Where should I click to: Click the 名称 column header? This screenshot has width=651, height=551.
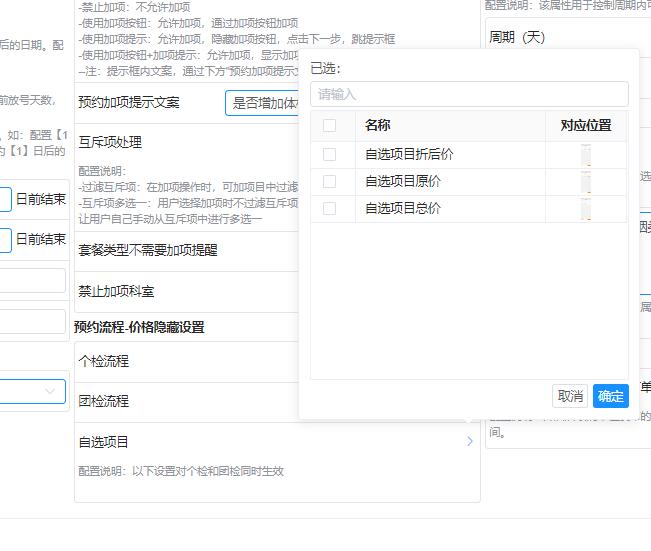click(x=378, y=126)
